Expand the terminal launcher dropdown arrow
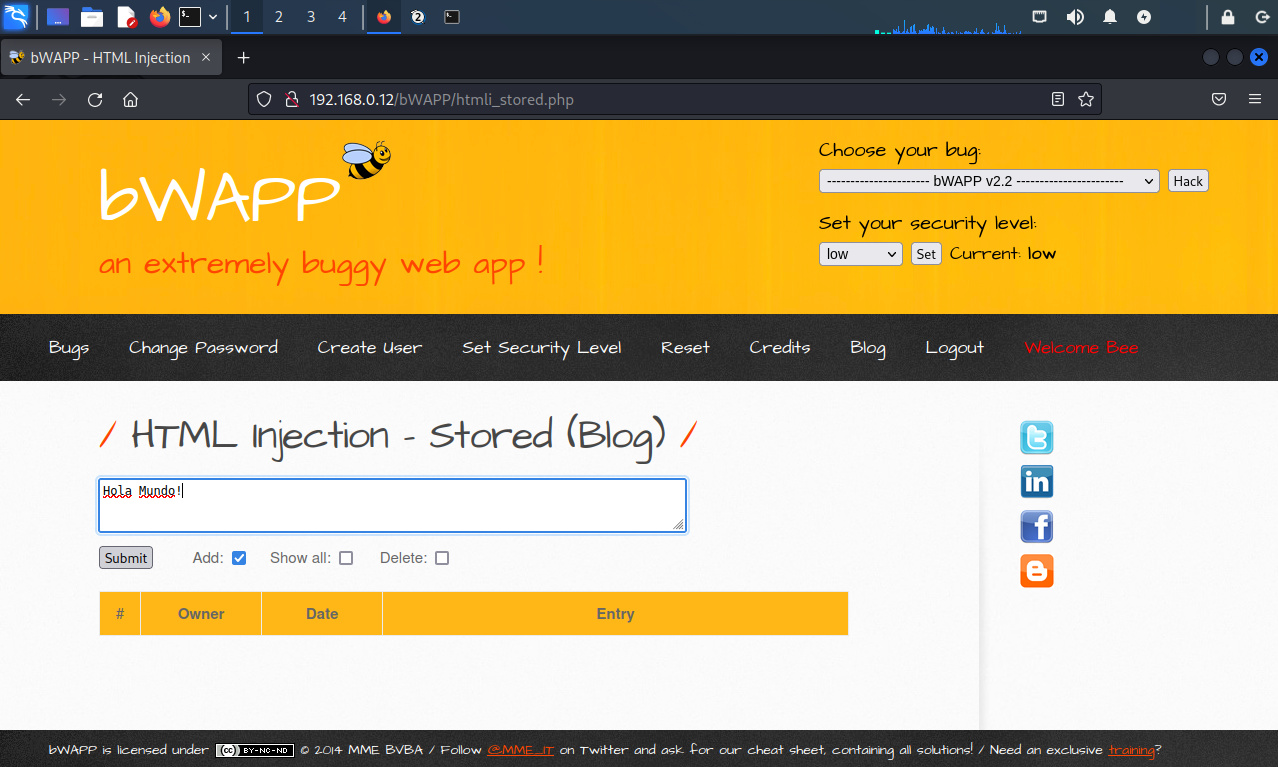 (213, 17)
